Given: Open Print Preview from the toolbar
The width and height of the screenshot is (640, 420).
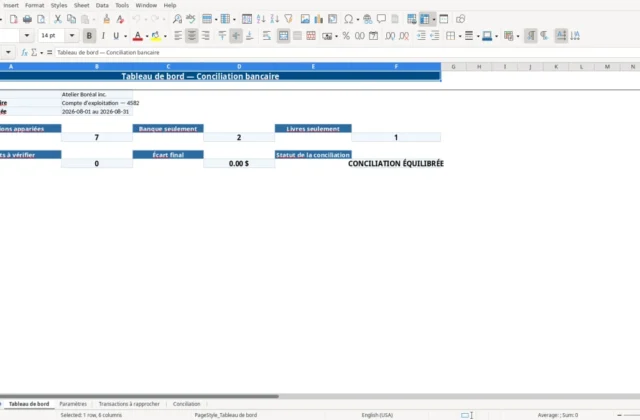Looking at the screenshot, I should tap(41, 19).
